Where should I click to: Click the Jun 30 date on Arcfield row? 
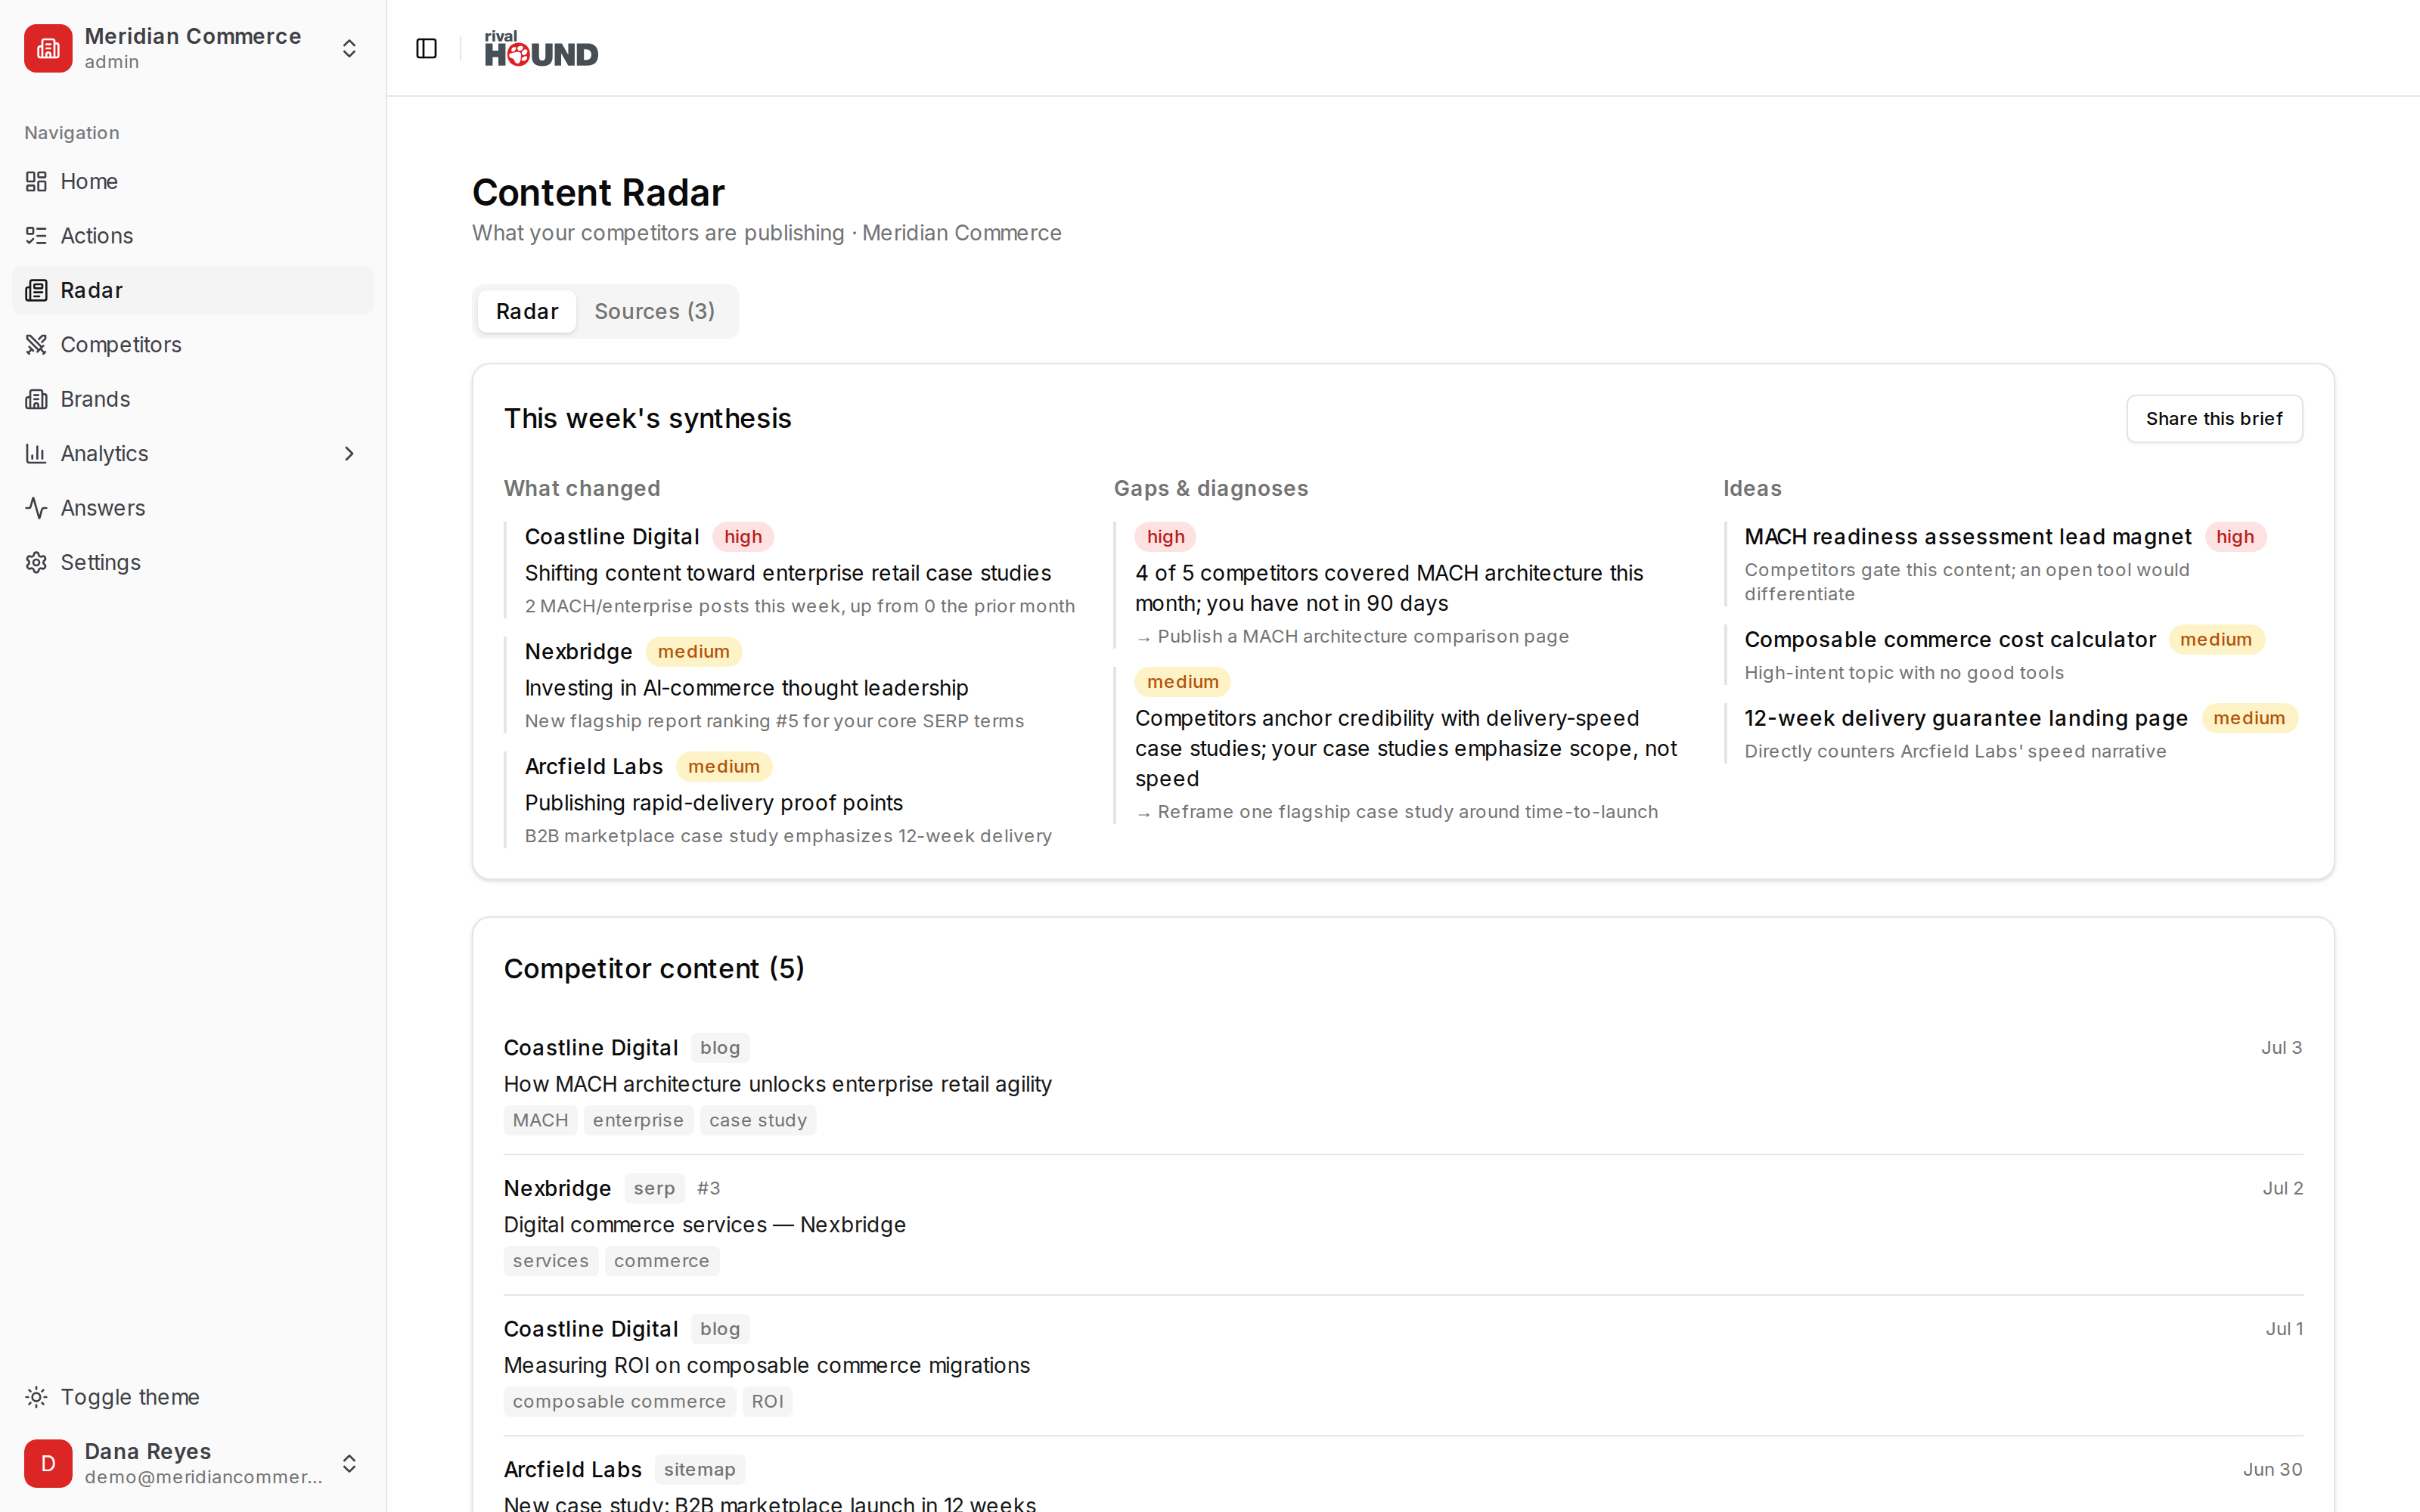[x=2272, y=1469]
